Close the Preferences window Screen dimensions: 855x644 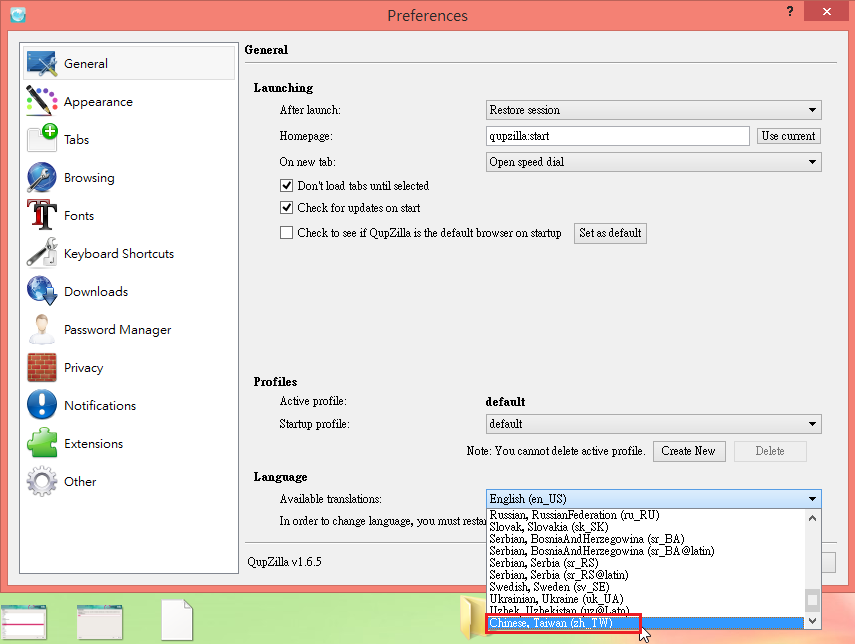pyautogui.click(x=827, y=11)
